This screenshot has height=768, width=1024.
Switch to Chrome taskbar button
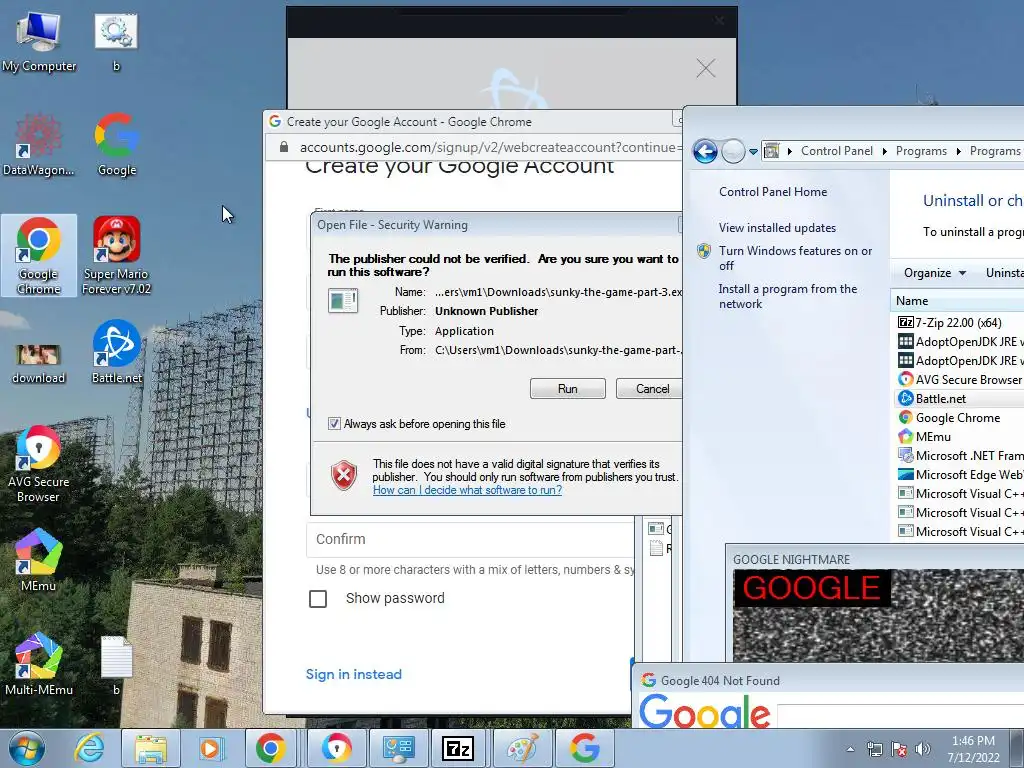coord(270,748)
